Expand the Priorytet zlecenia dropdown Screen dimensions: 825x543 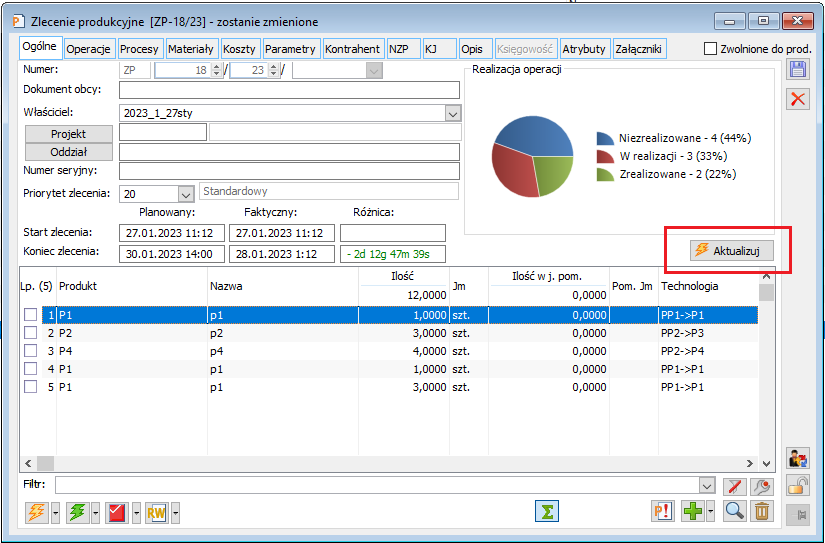pyautogui.click(x=186, y=194)
